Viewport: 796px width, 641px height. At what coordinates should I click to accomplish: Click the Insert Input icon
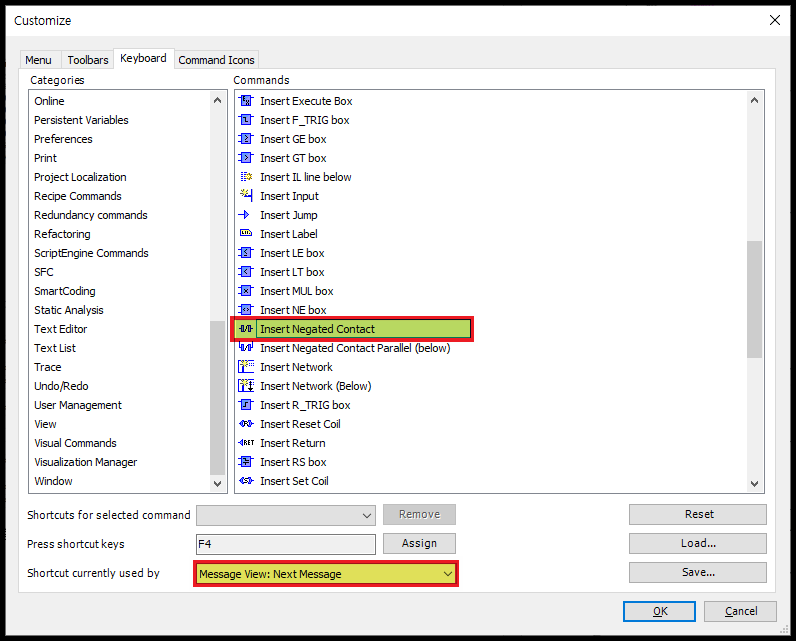pos(246,196)
